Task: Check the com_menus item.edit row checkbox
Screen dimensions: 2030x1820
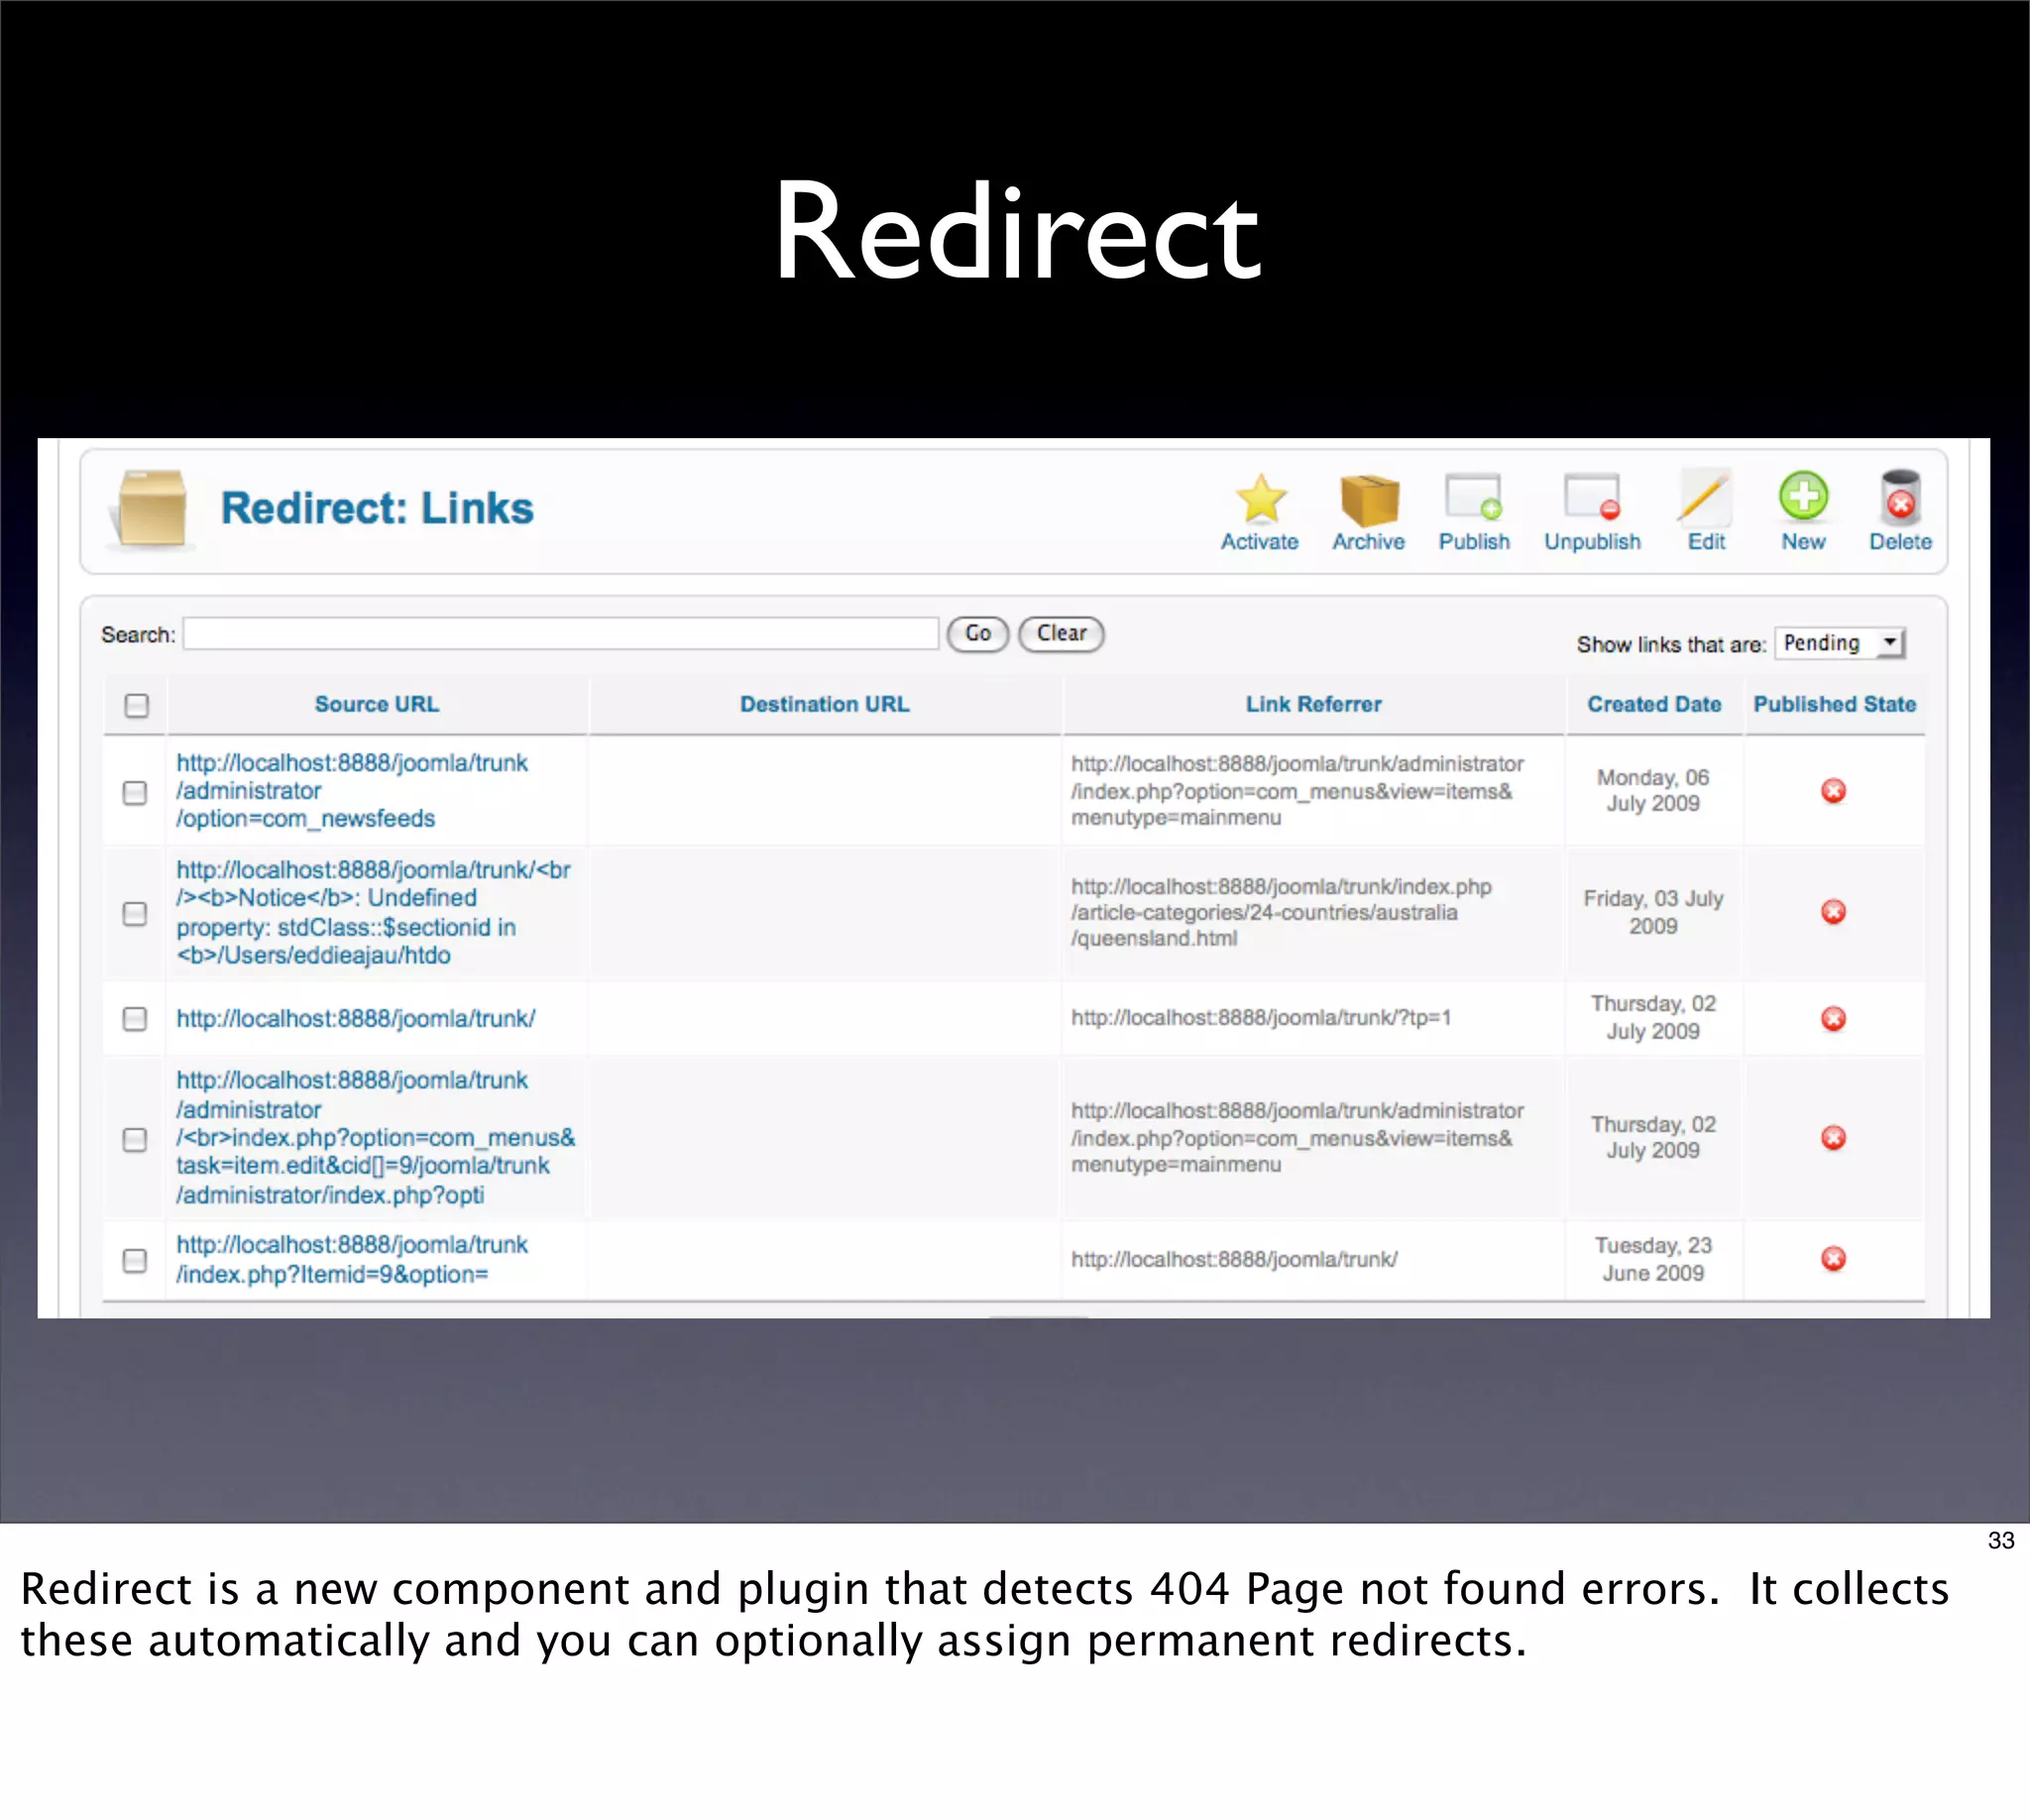Action: click(135, 1139)
